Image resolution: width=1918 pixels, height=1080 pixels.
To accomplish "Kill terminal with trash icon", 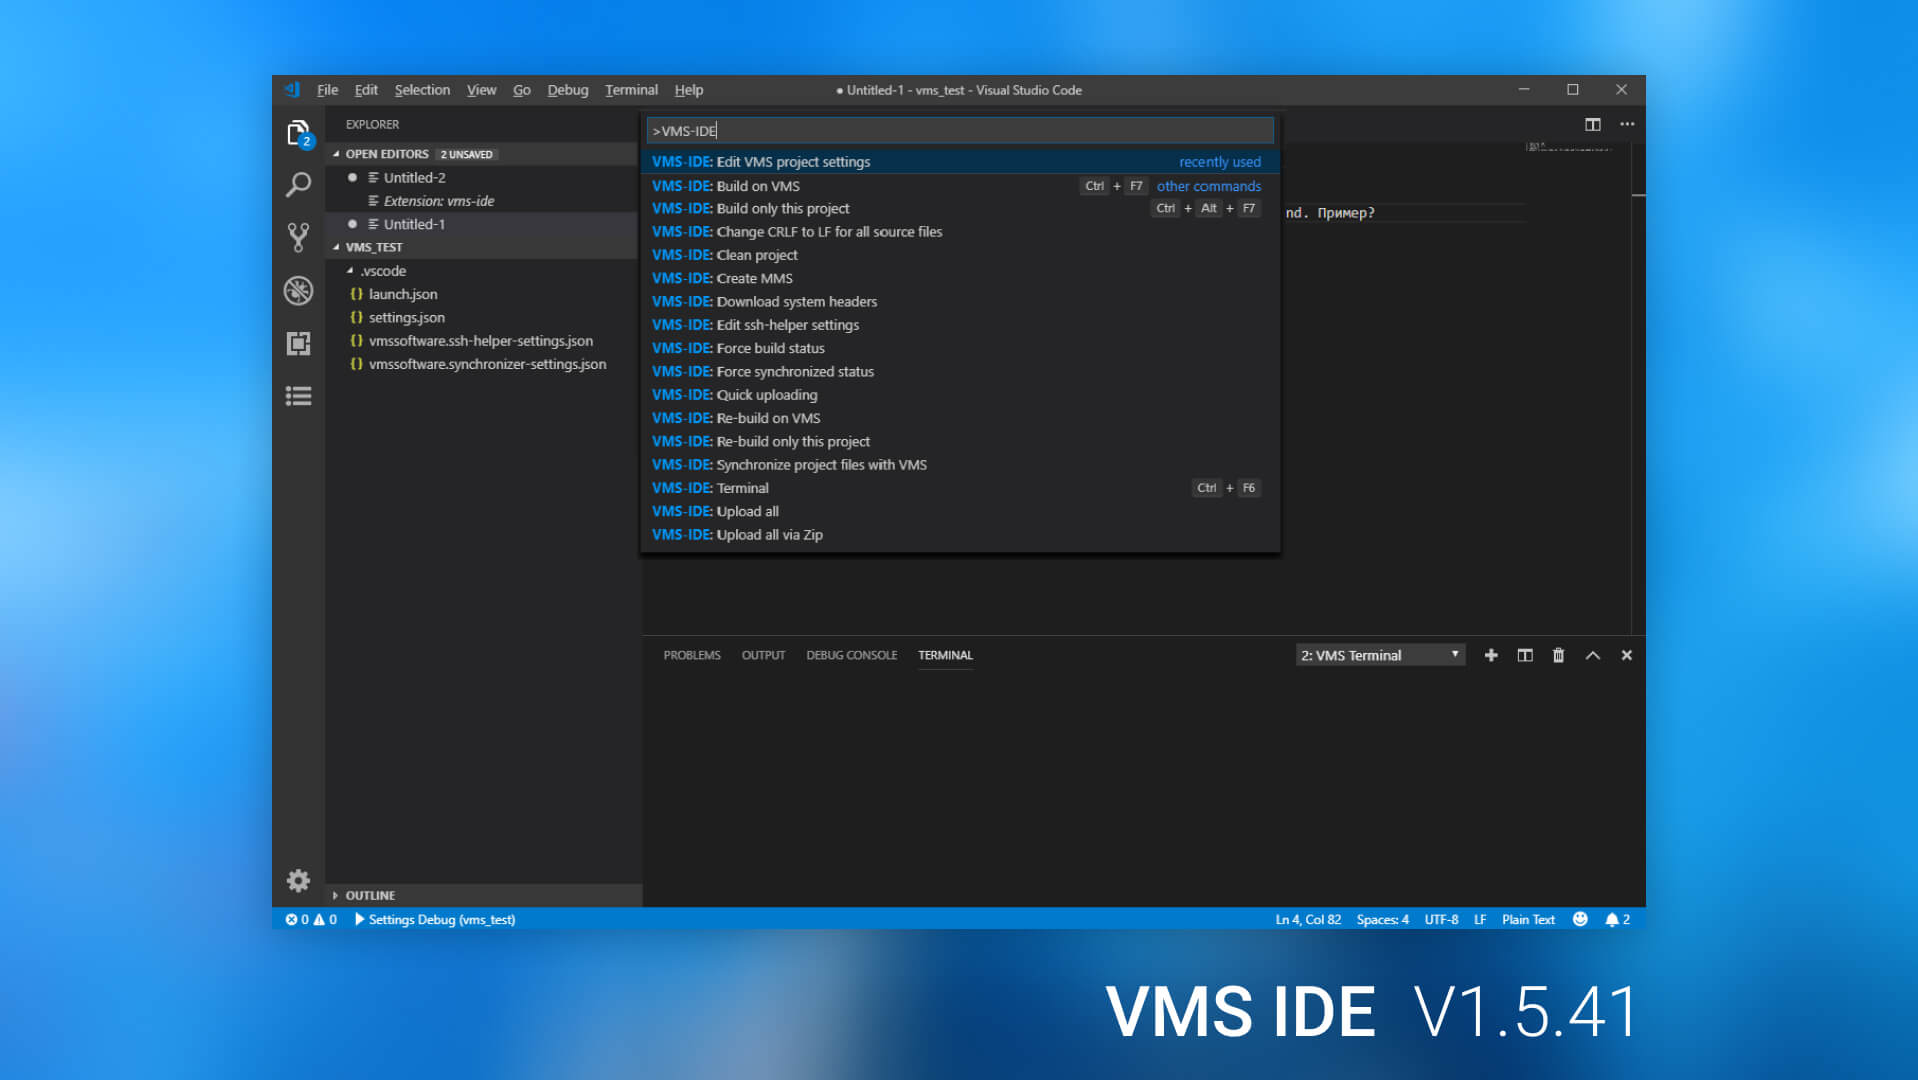I will point(1558,655).
